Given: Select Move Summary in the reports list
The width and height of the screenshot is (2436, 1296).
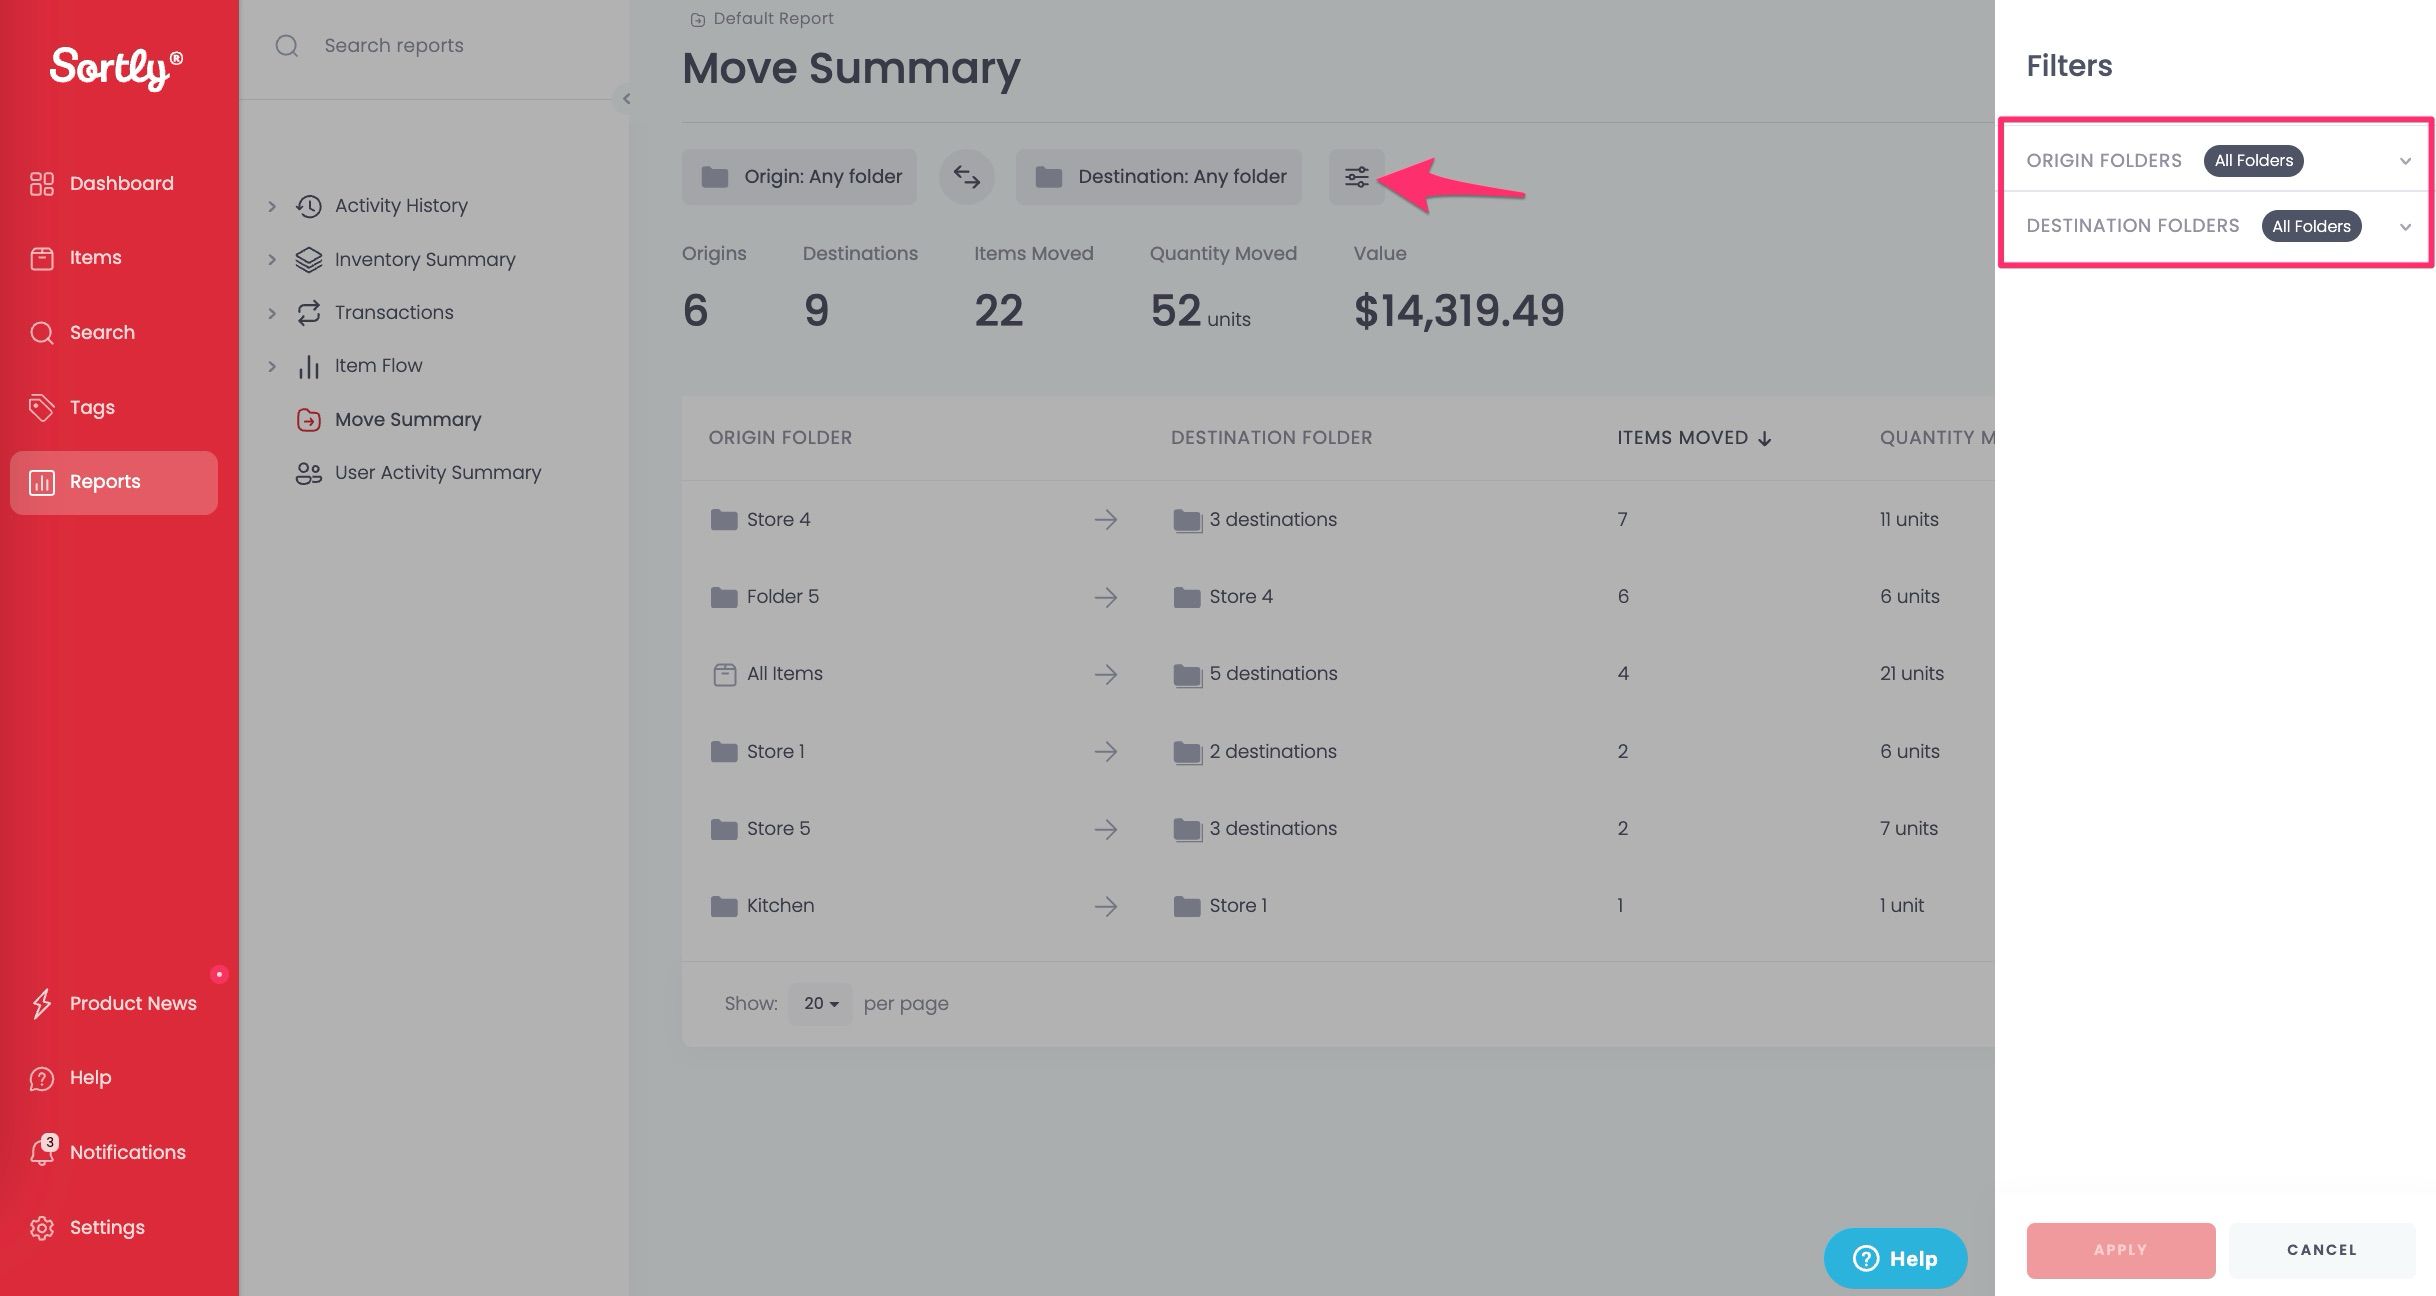Looking at the screenshot, I should tap(407, 419).
